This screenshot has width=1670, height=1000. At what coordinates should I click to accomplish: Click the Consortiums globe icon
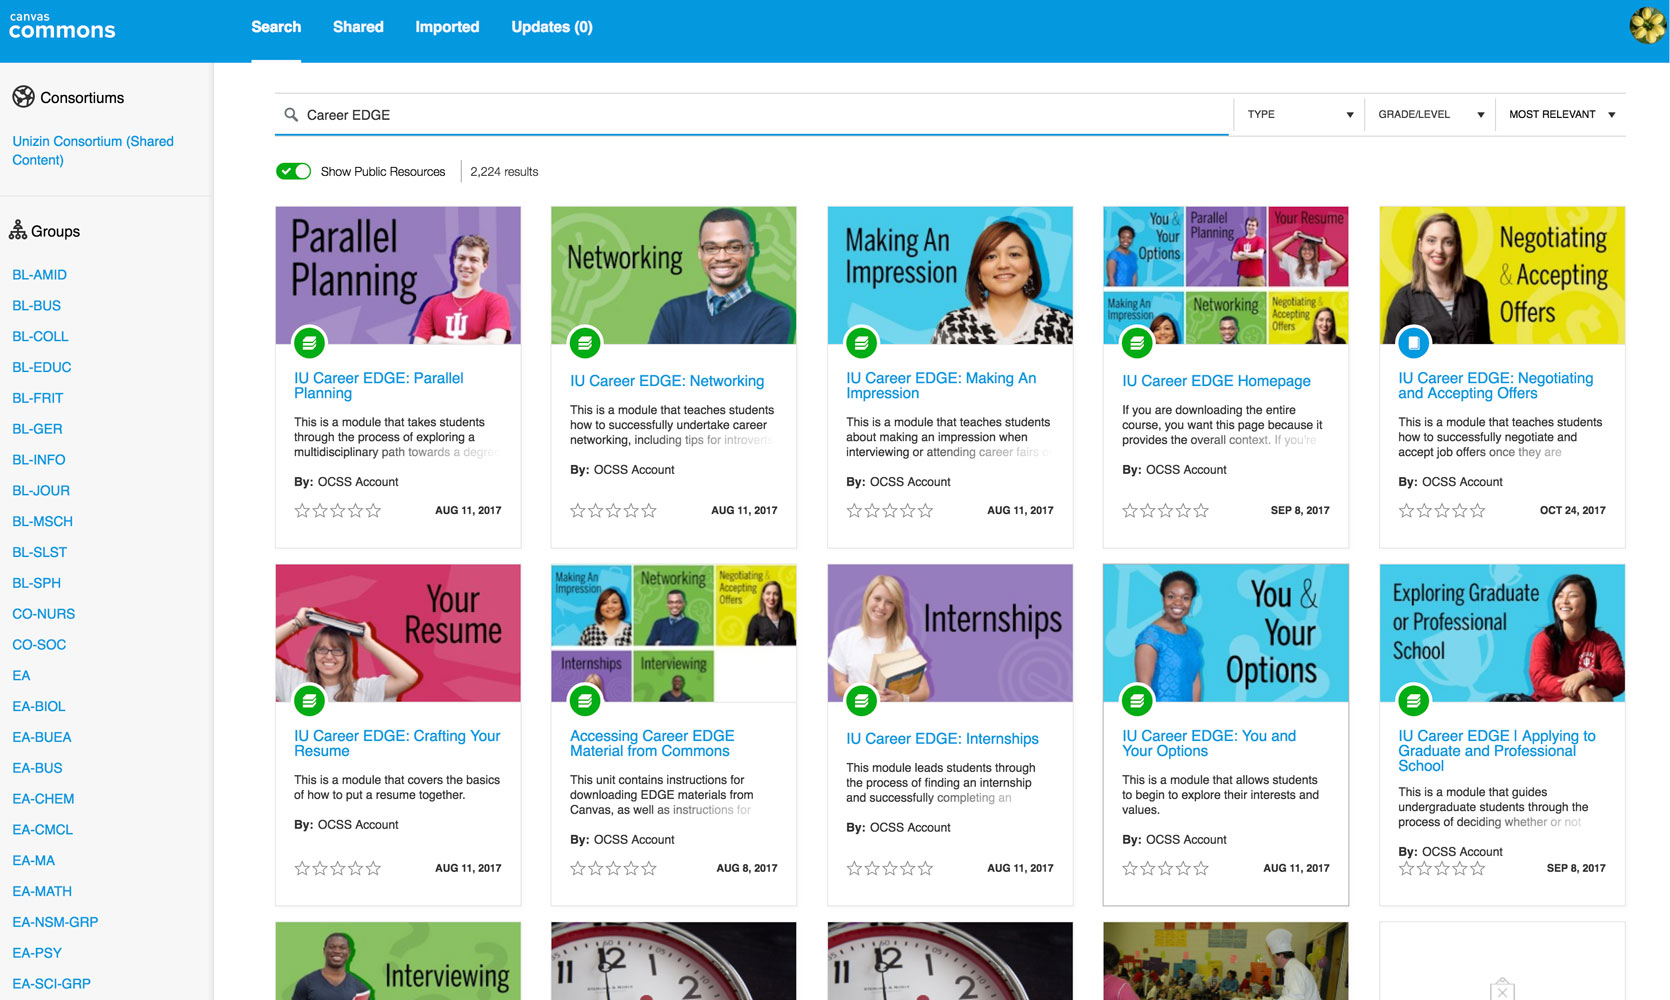click(23, 97)
